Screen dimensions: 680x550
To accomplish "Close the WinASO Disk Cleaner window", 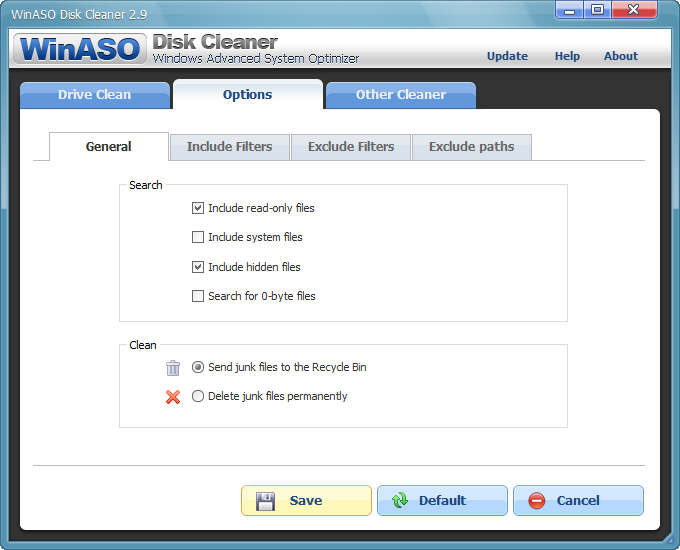I will point(634,10).
